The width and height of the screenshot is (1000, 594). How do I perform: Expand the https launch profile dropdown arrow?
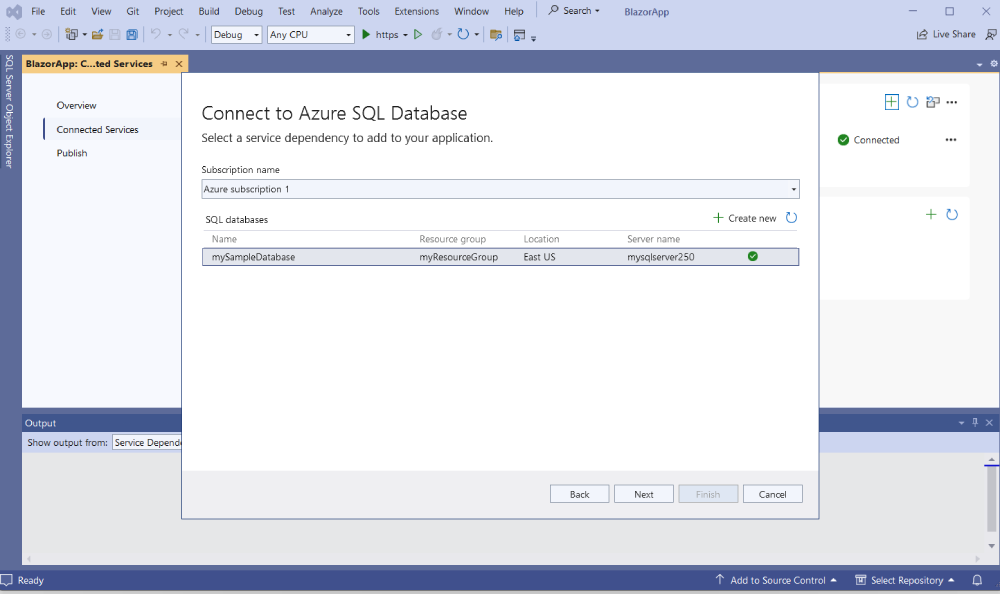(x=405, y=35)
